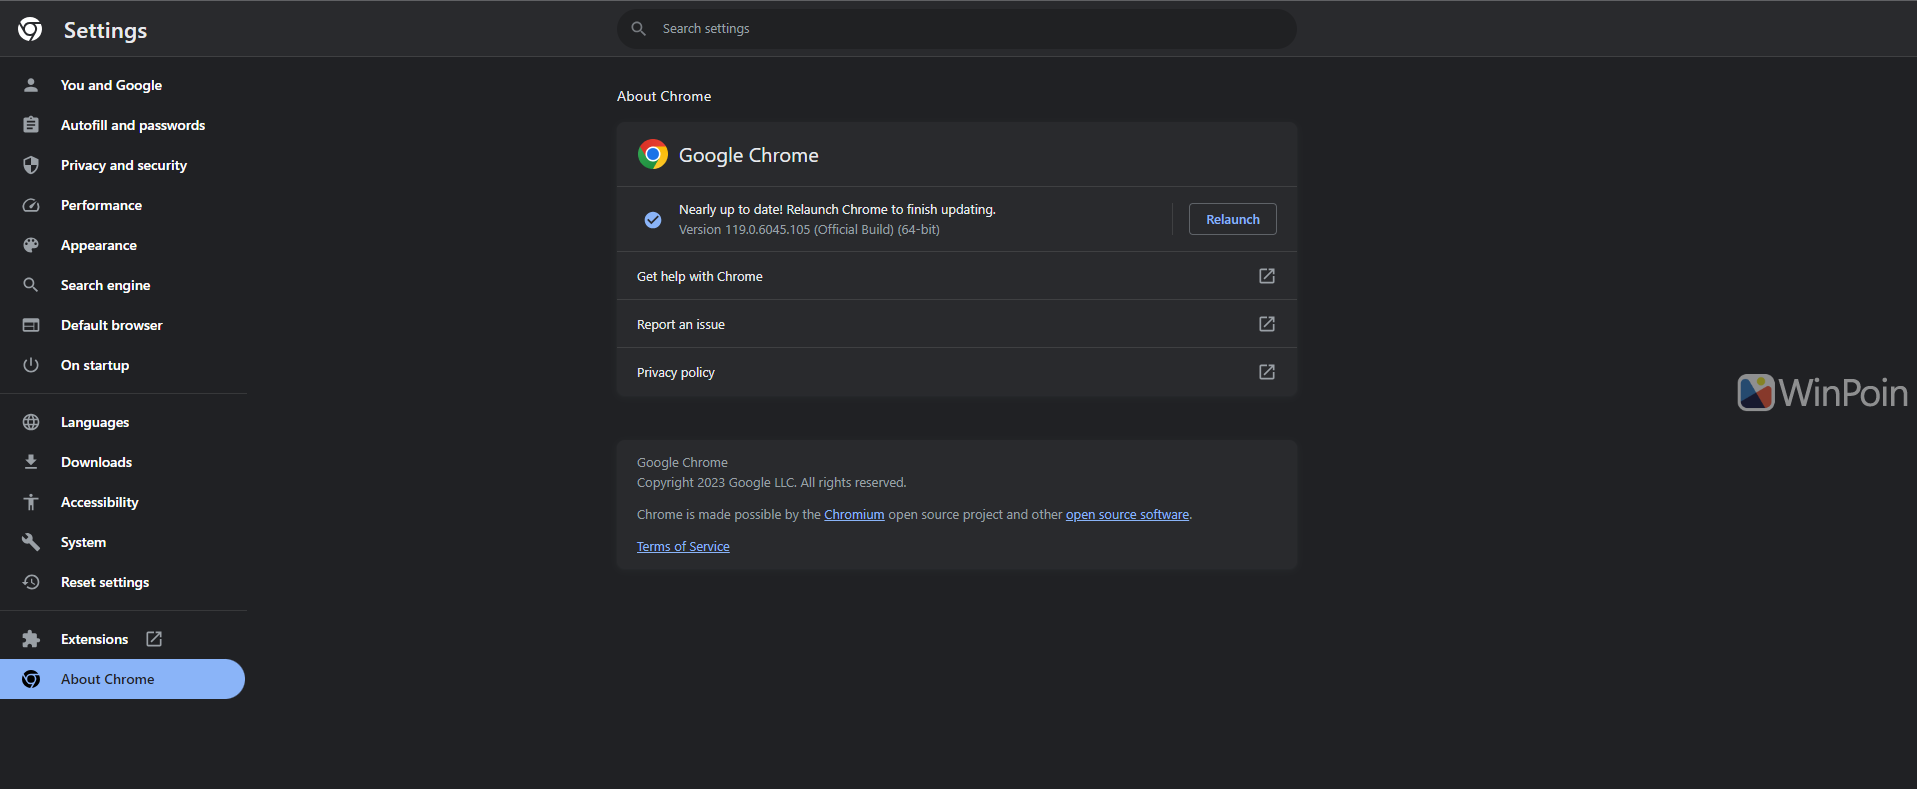Open Reset settings page

tap(104, 582)
